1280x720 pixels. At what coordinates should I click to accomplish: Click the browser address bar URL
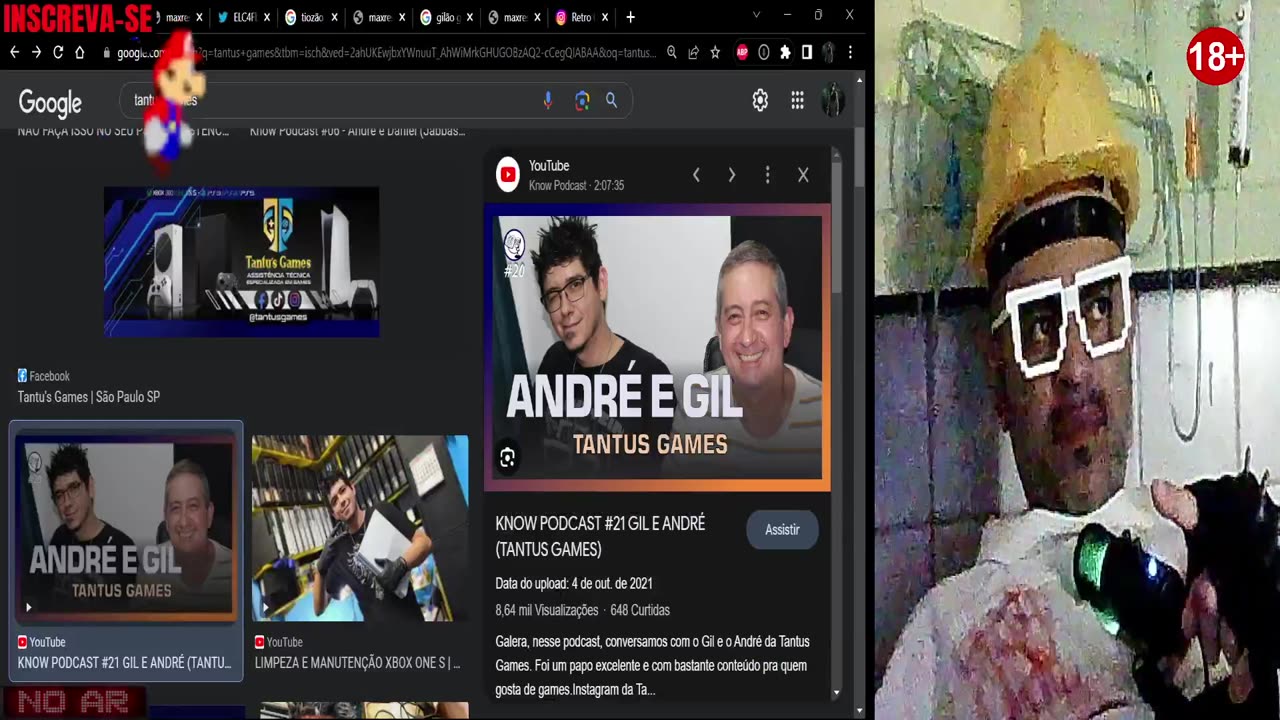point(385,52)
